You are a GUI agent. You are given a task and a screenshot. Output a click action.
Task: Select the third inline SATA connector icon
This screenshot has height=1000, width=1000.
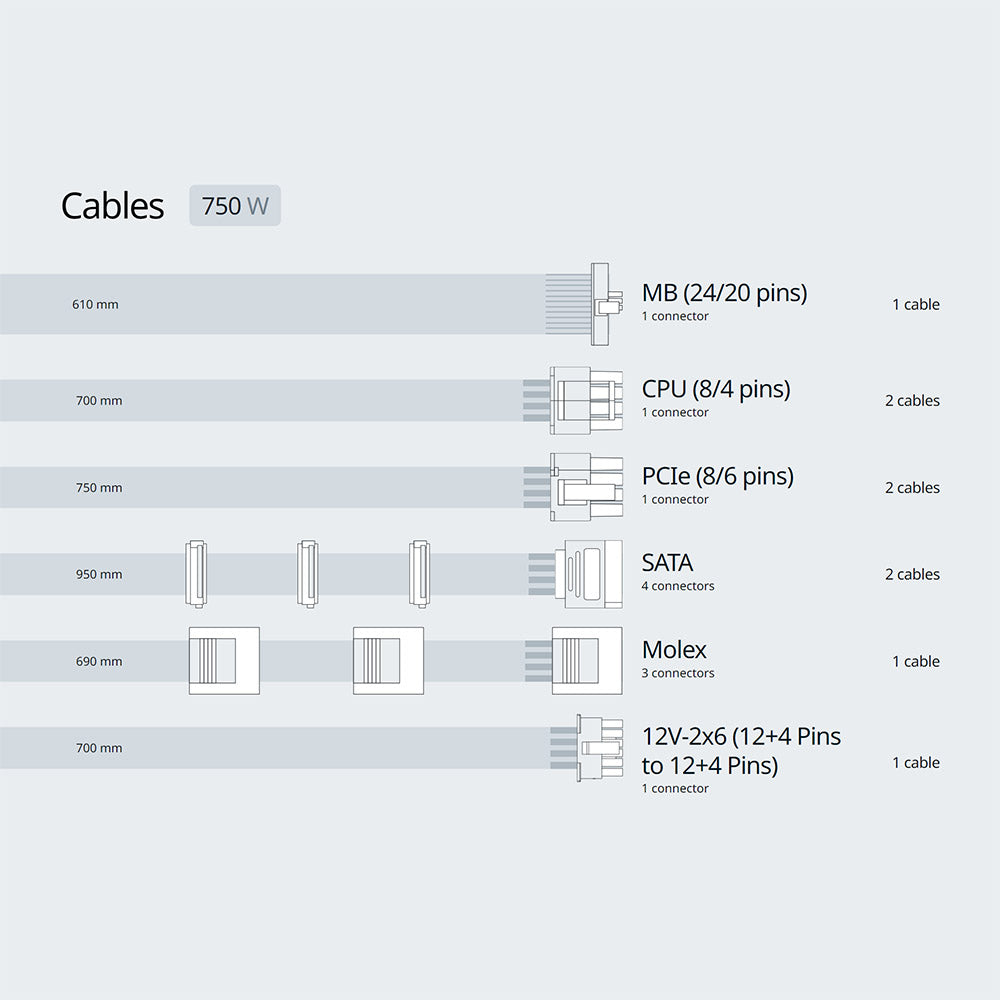419,574
